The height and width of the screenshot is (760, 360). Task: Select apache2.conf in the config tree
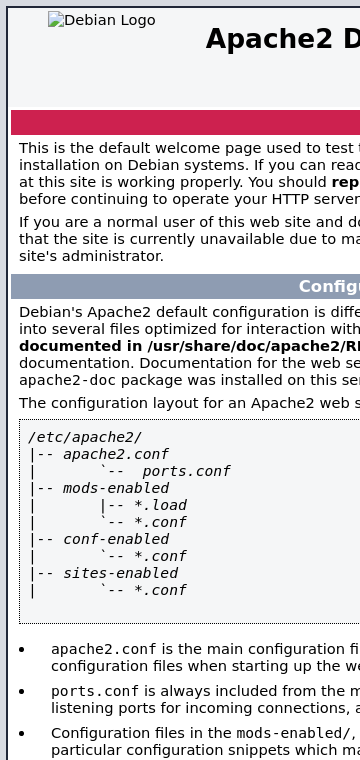(x=116, y=454)
